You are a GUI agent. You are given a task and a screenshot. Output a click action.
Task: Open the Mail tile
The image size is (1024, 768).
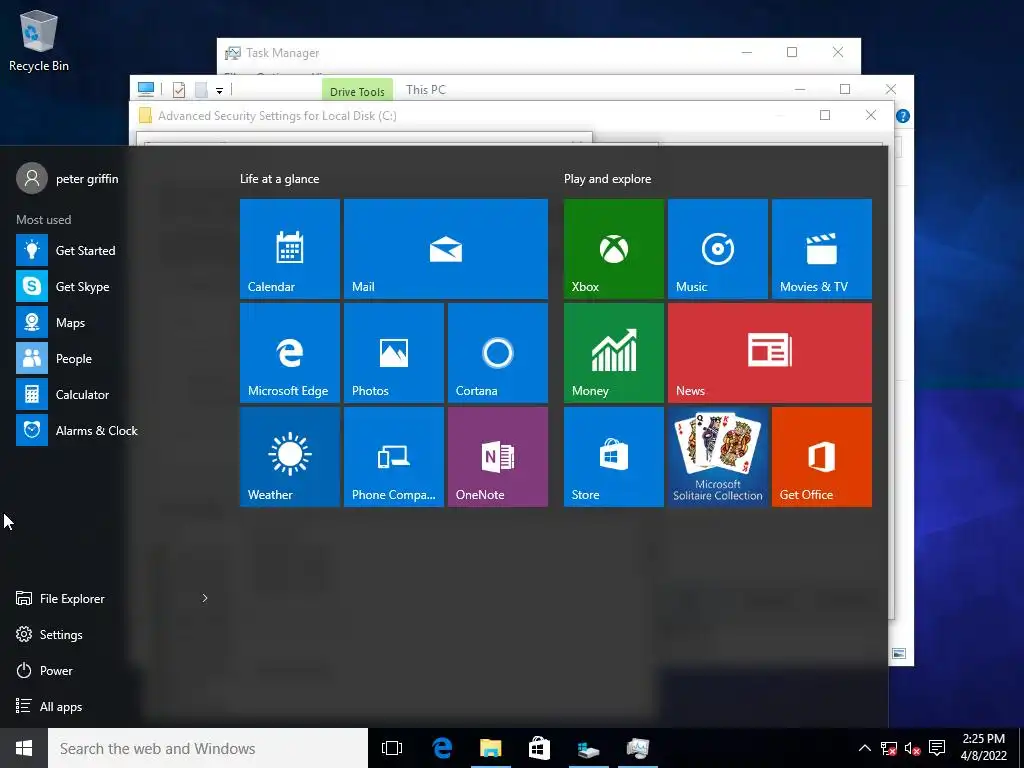pyautogui.click(x=445, y=249)
